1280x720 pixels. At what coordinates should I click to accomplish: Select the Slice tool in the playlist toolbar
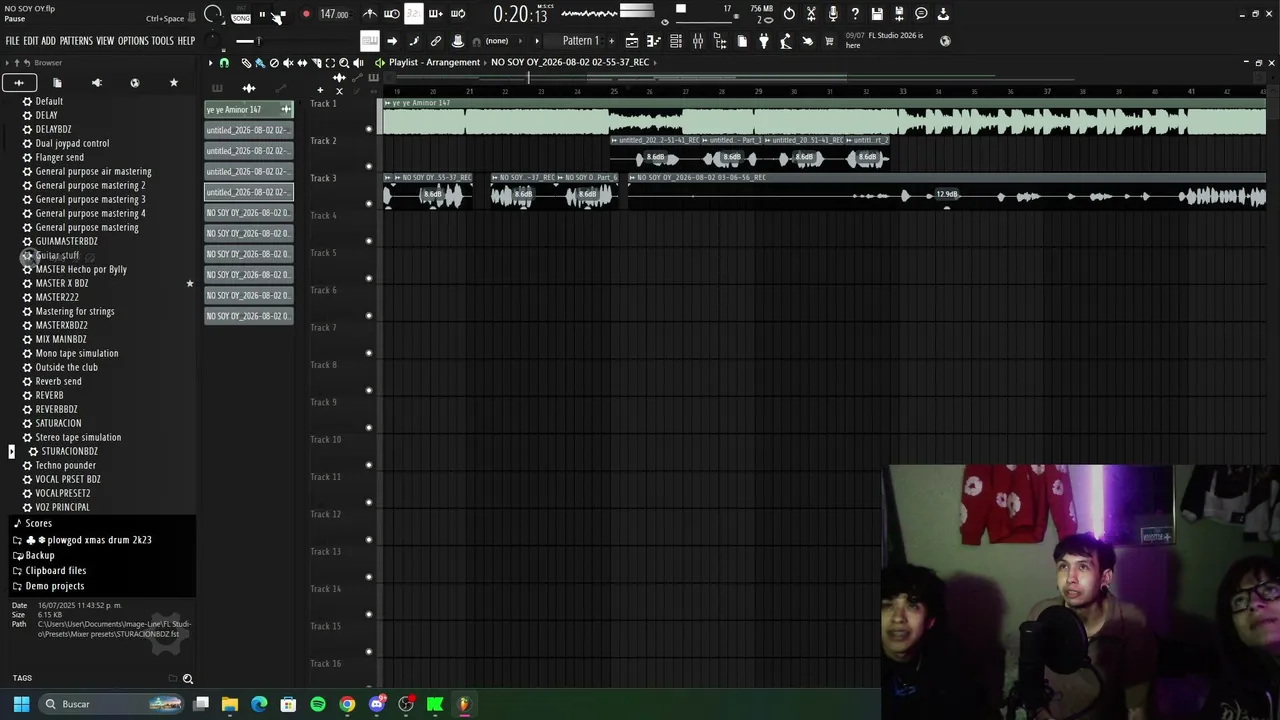316,63
